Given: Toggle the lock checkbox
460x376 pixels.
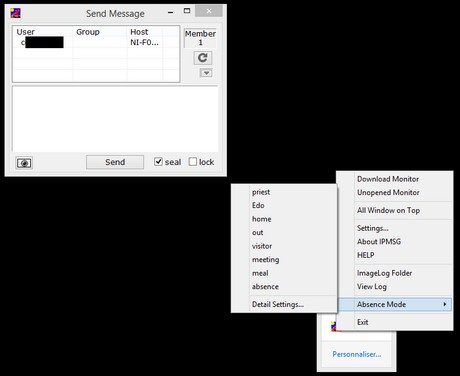Looking at the screenshot, I should point(193,162).
